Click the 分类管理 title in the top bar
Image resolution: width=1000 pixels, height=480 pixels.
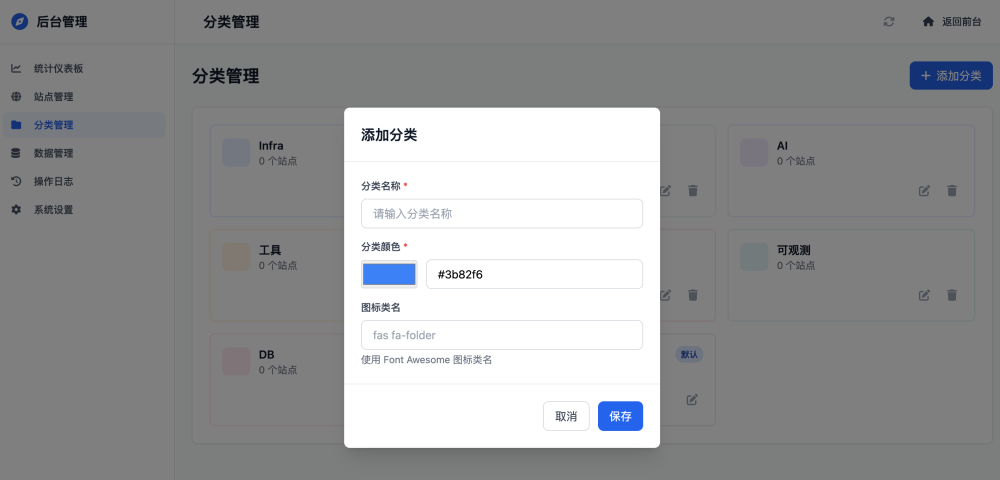click(232, 22)
